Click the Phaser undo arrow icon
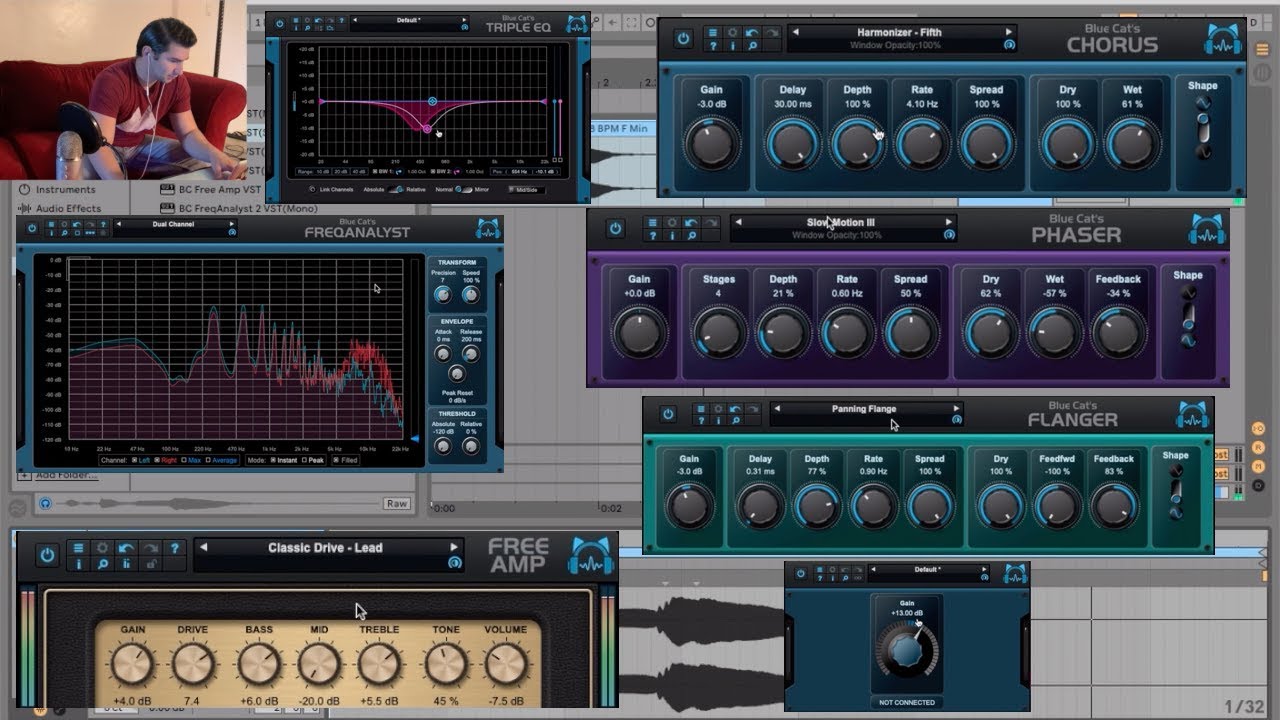The width and height of the screenshot is (1280, 720). (691, 223)
